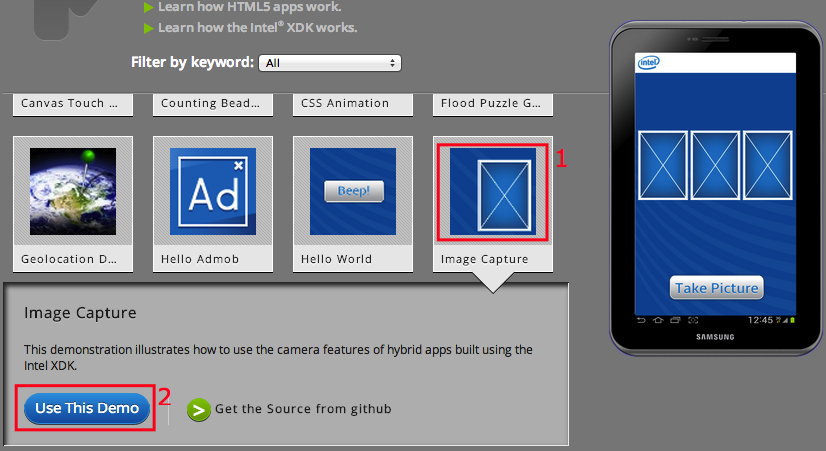This screenshot has height=451, width=826.
Task: Click the green arrow github icon
Action: [x=199, y=409]
